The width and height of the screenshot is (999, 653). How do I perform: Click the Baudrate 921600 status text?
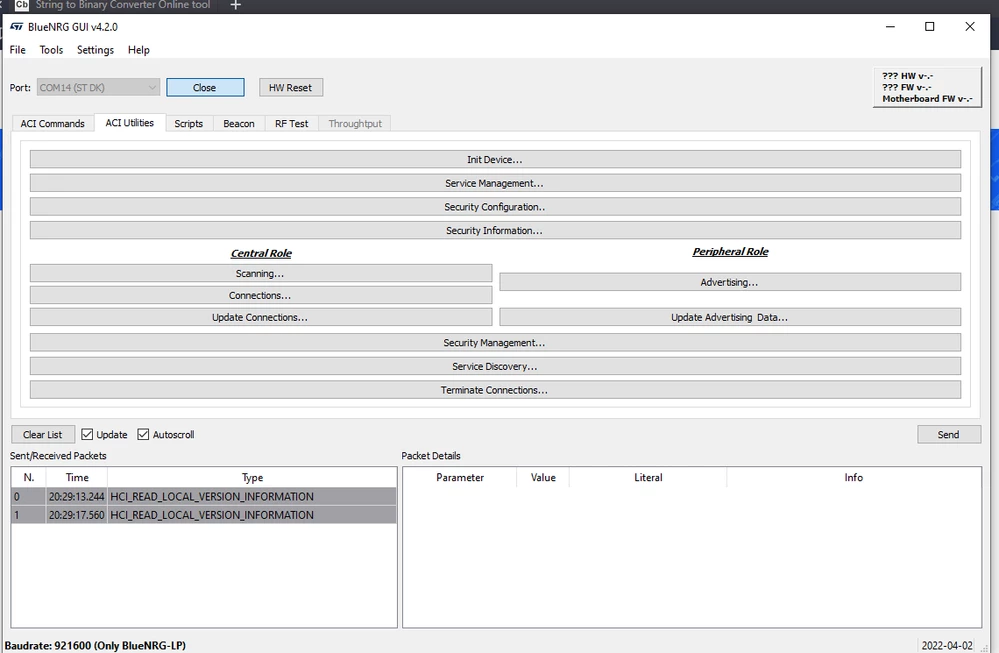pyautogui.click(x=95, y=645)
